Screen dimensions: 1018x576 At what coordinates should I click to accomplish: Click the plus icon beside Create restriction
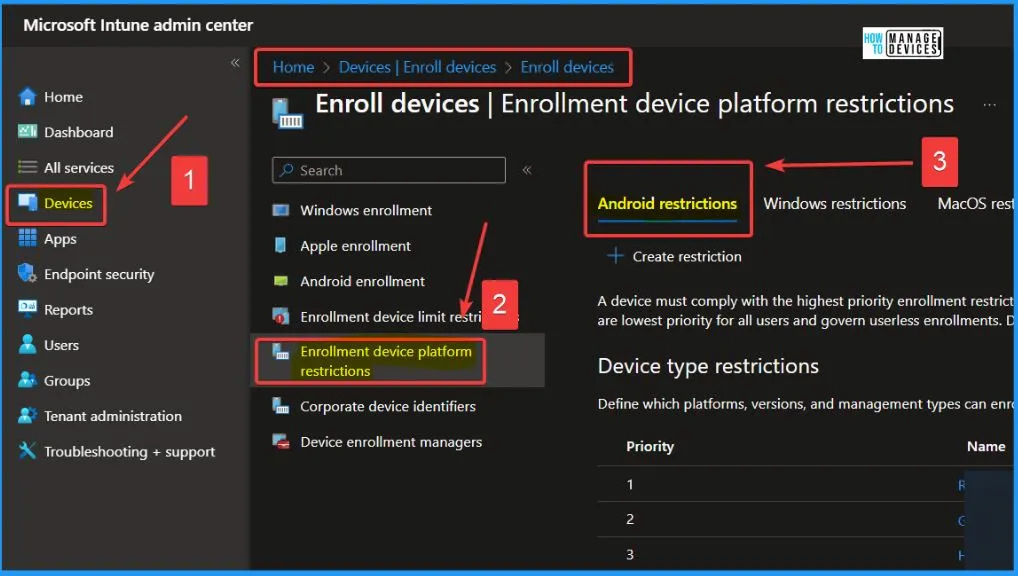click(615, 256)
